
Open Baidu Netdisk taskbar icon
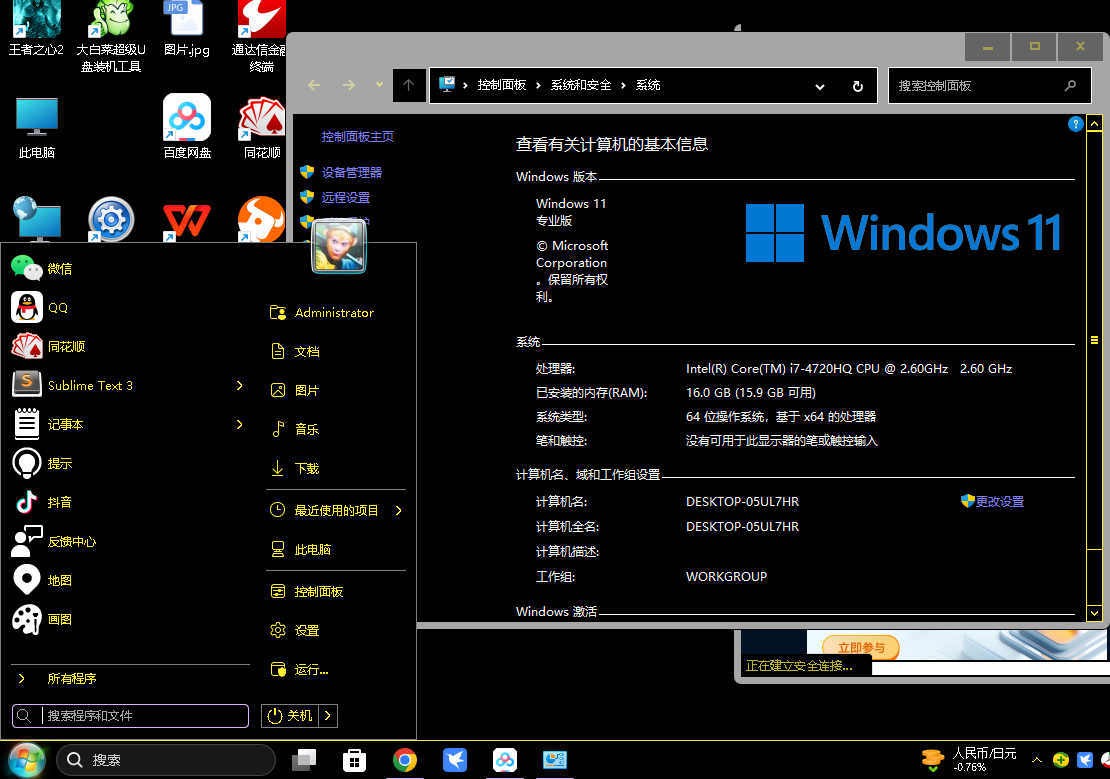coord(505,761)
